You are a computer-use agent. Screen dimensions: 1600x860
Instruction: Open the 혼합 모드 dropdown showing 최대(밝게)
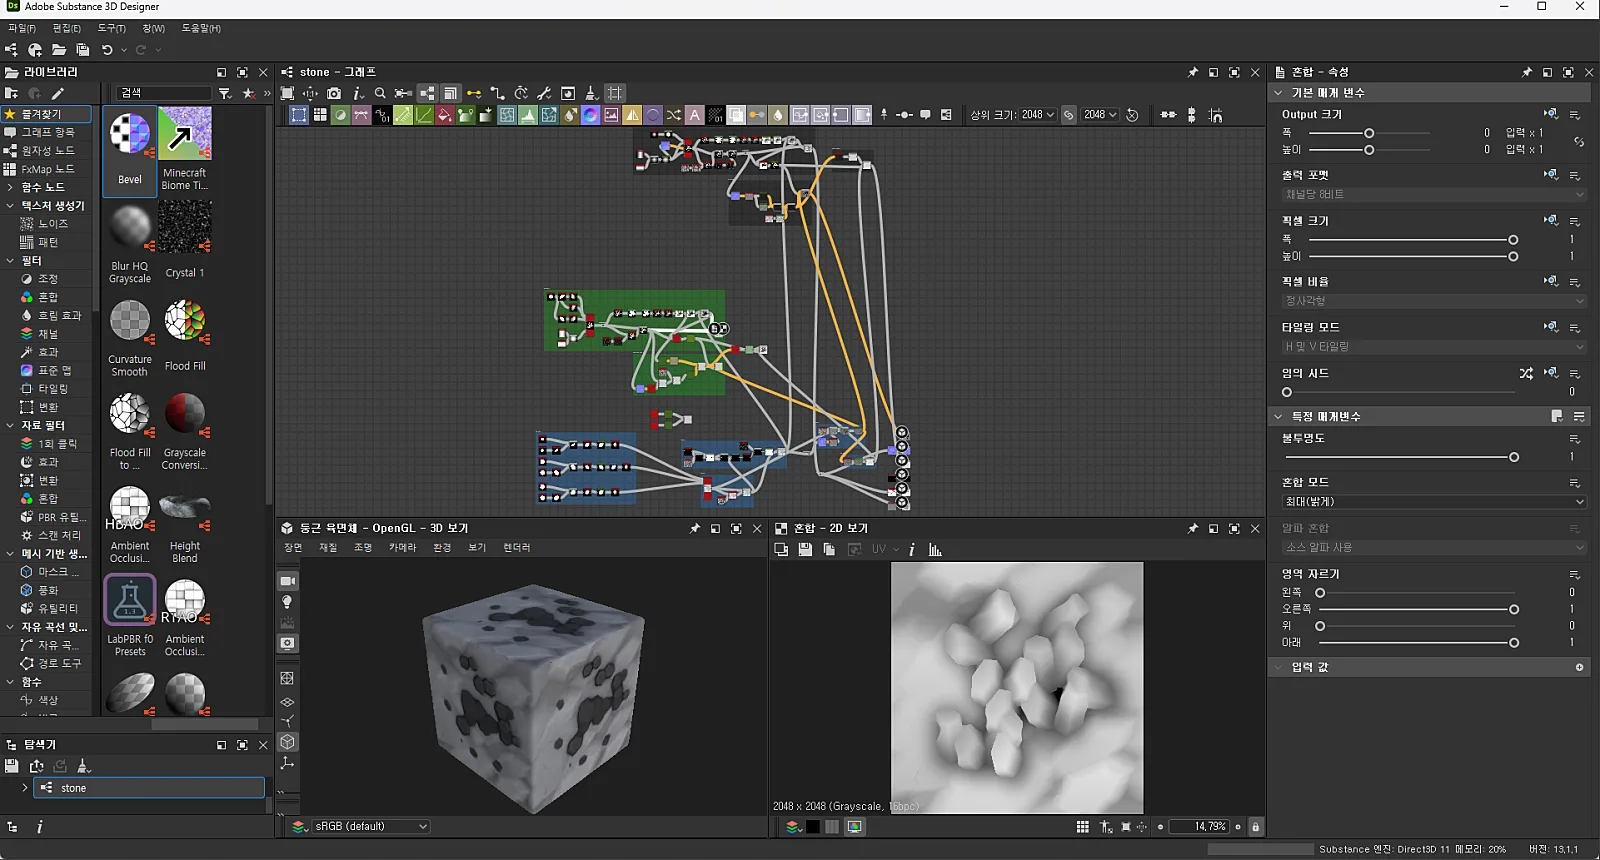click(1434, 502)
